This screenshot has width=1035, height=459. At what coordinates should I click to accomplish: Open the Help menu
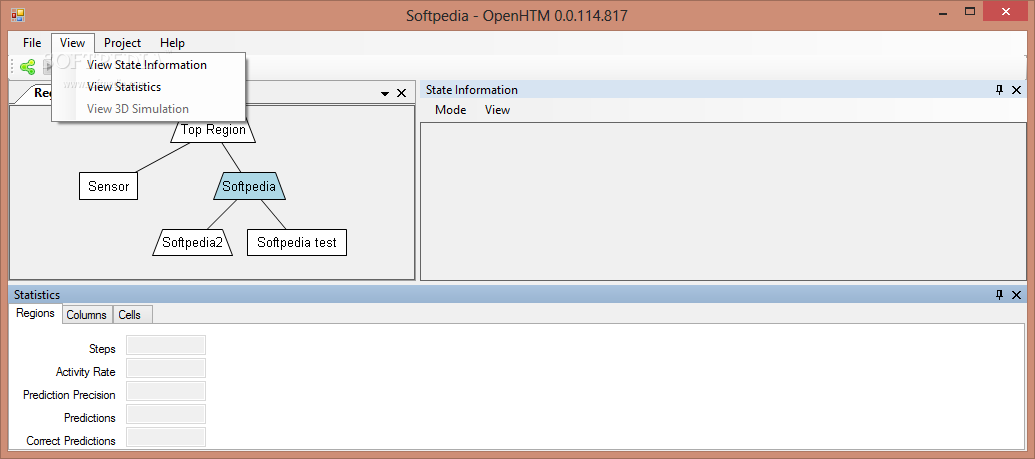172,43
